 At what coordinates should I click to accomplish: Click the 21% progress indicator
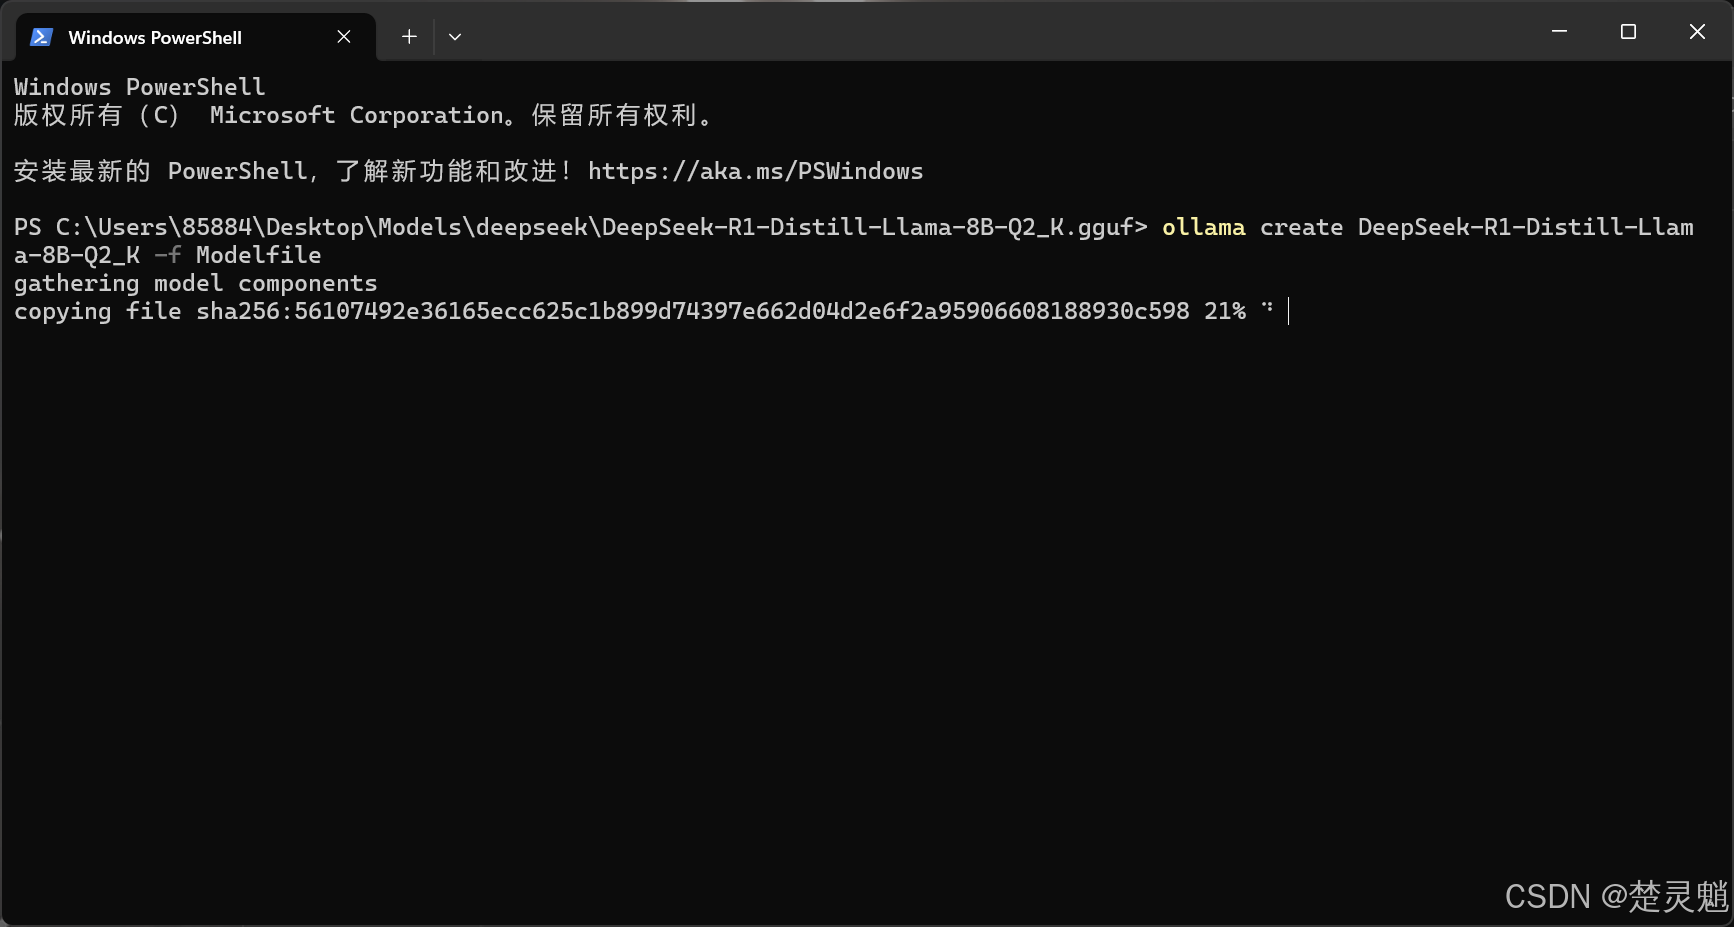pos(1225,311)
